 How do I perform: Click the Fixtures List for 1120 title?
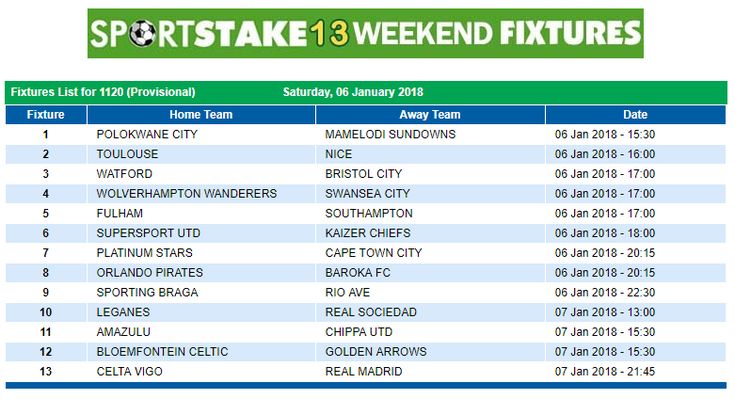103,92
